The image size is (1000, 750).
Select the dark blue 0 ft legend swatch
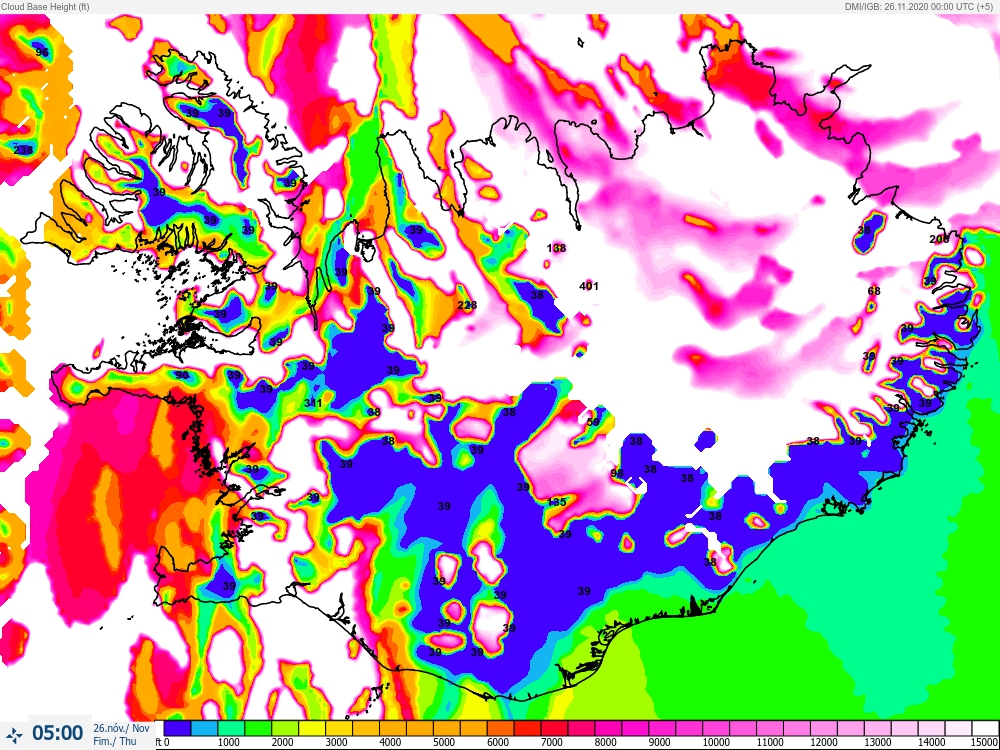177,728
